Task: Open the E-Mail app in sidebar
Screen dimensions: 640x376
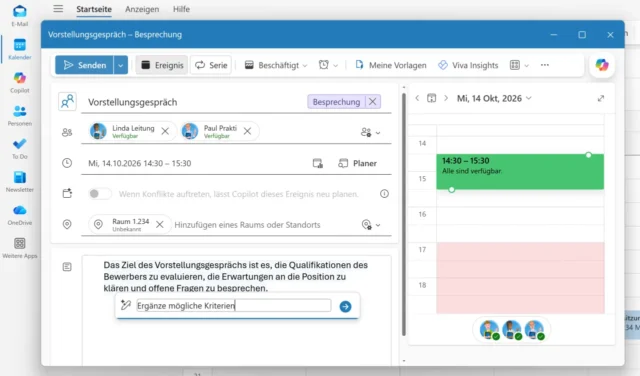Action: 20,16
